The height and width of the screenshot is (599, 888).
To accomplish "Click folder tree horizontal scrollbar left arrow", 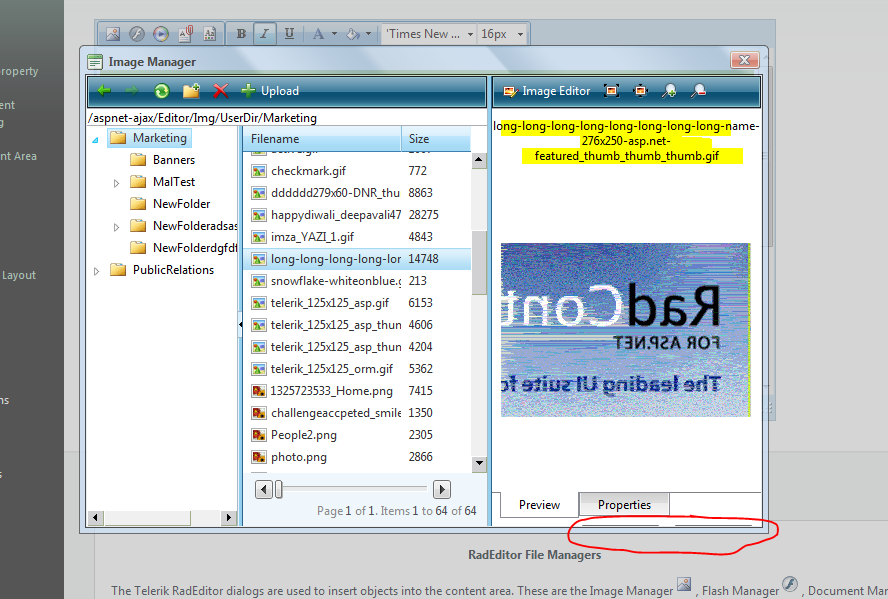I will click(95, 517).
